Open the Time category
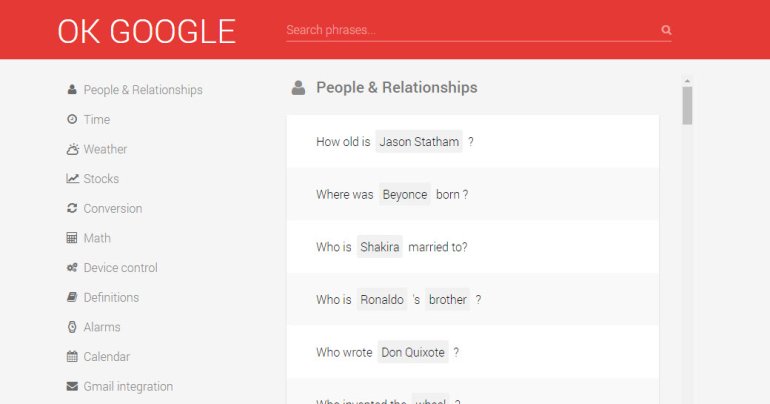770x404 pixels. [x=97, y=119]
